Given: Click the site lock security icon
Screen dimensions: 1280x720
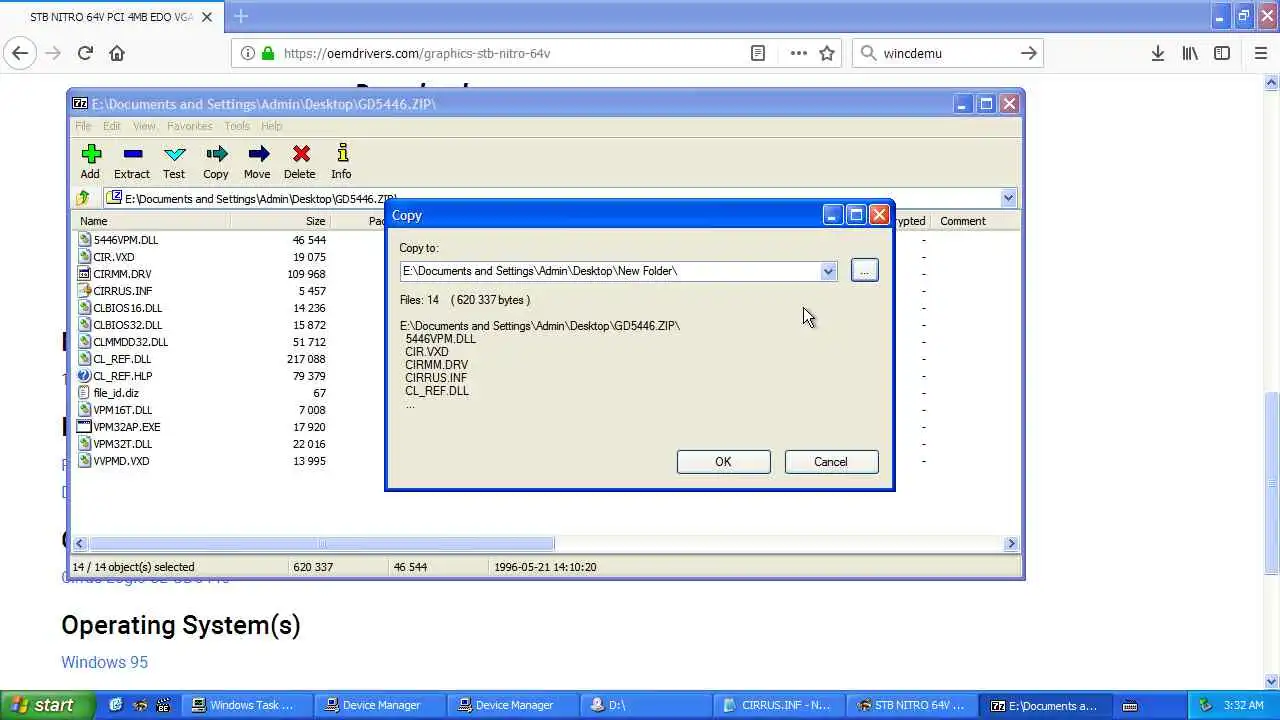Looking at the screenshot, I should (267, 53).
